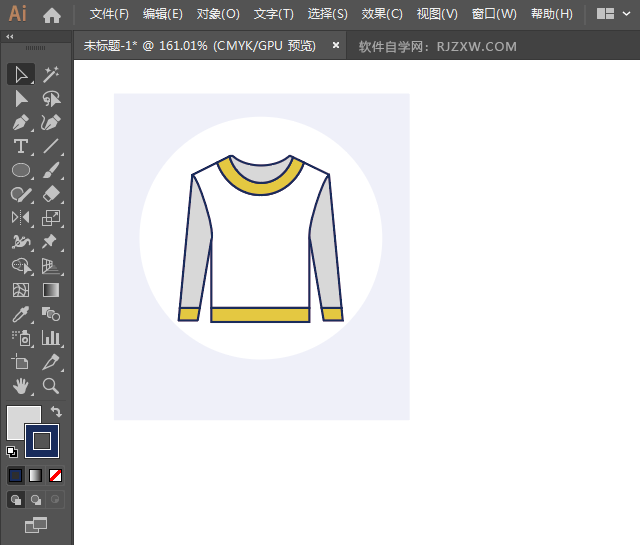
Task: Select the Hand pan tool
Action: tap(20, 386)
